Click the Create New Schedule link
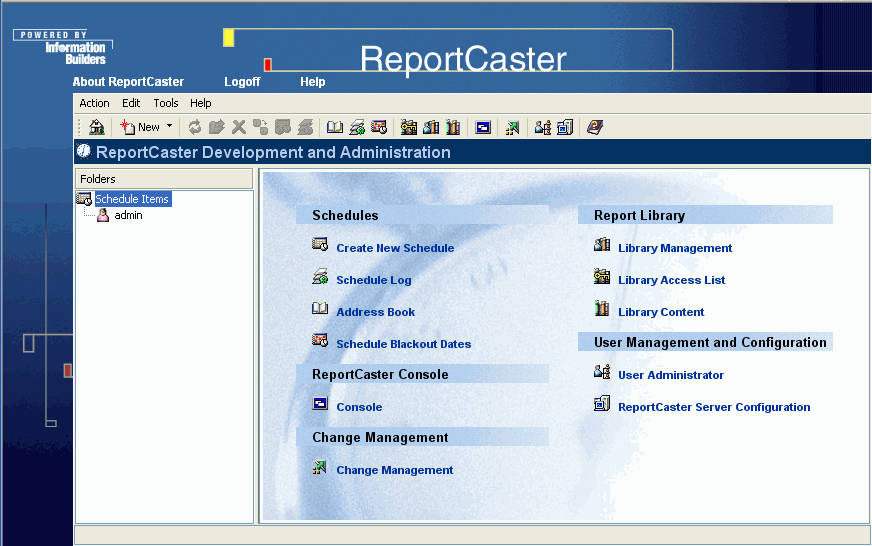 click(395, 249)
